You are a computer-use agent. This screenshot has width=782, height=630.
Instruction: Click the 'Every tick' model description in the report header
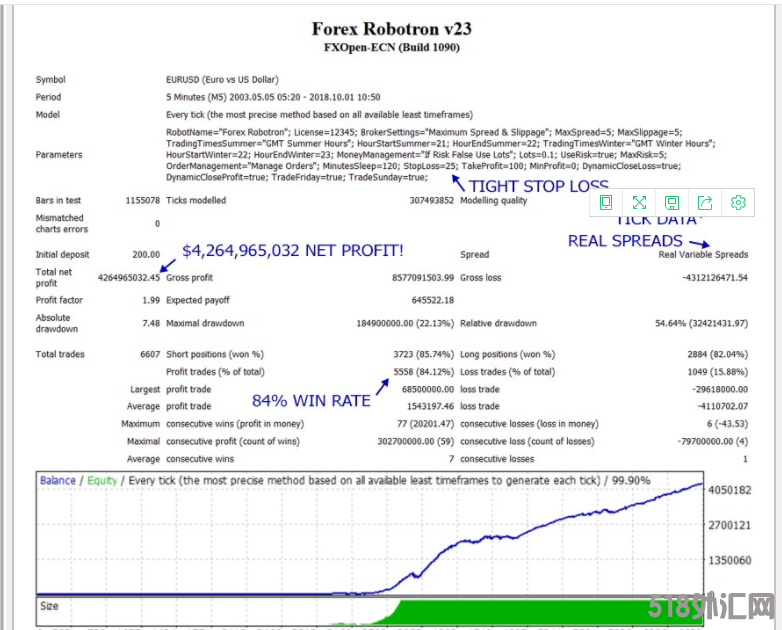click(x=319, y=115)
